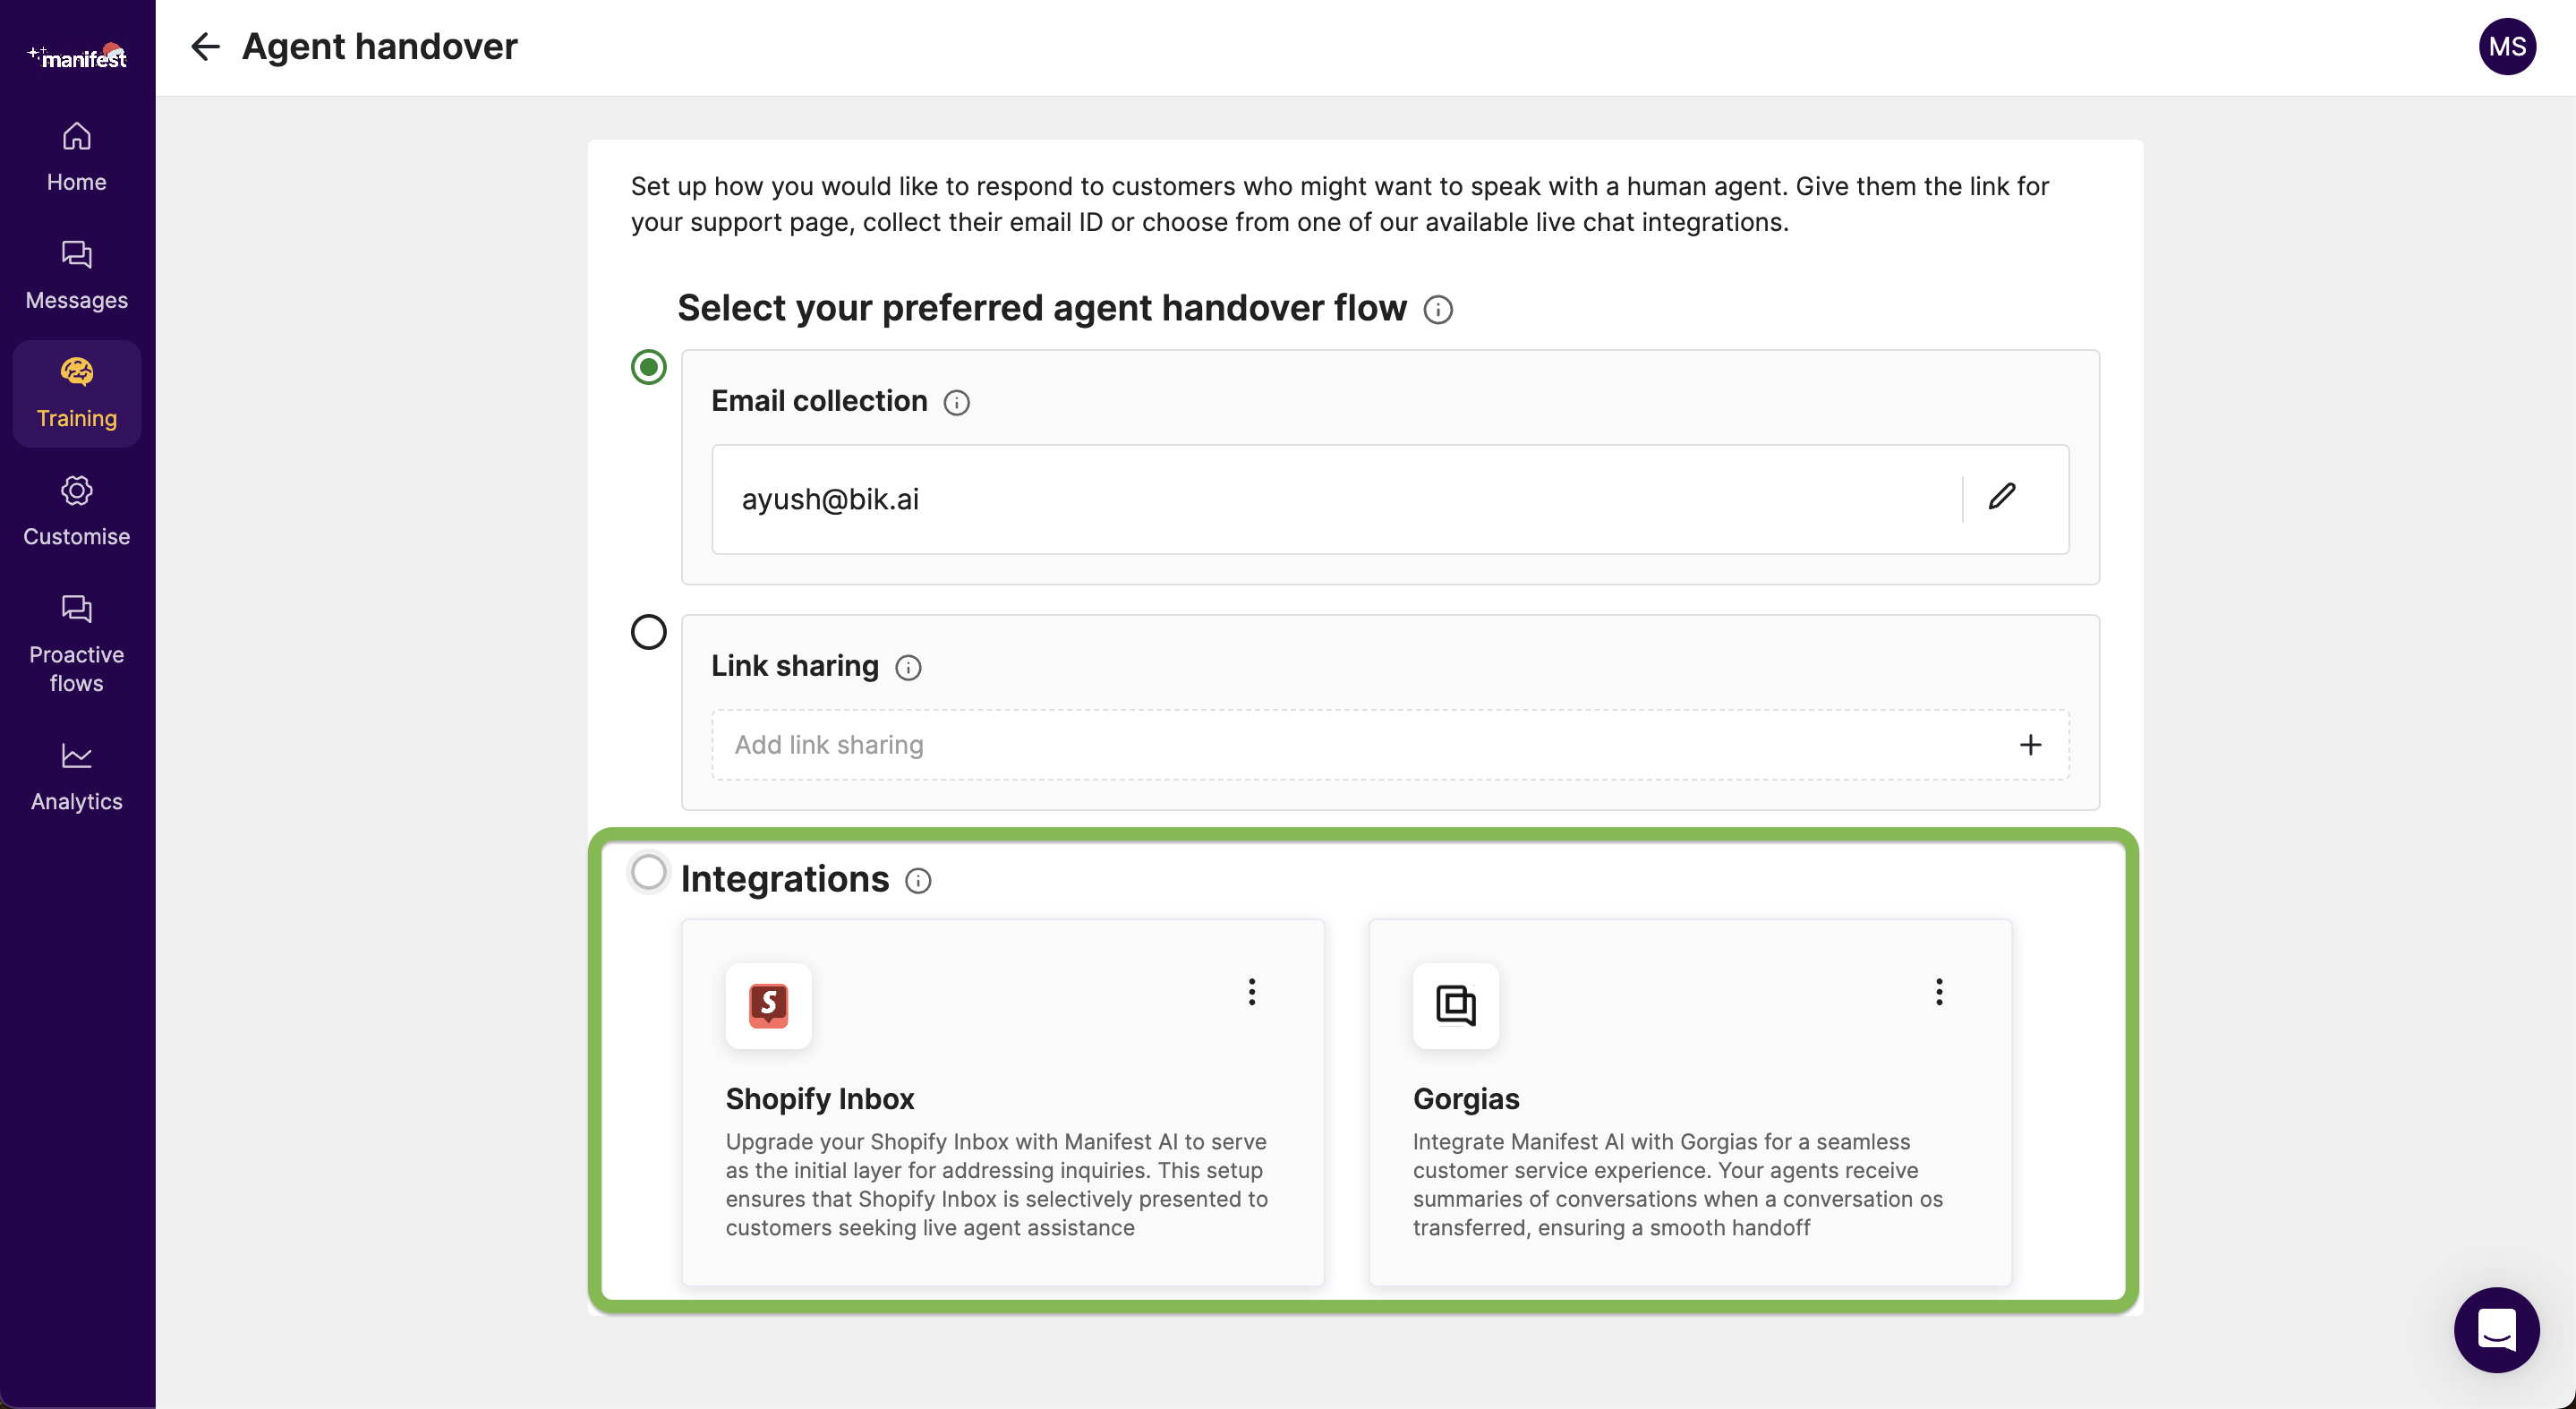Show info for Integrations
Image resolution: width=2576 pixels, height=1409 pixels.
coord(918,881)
